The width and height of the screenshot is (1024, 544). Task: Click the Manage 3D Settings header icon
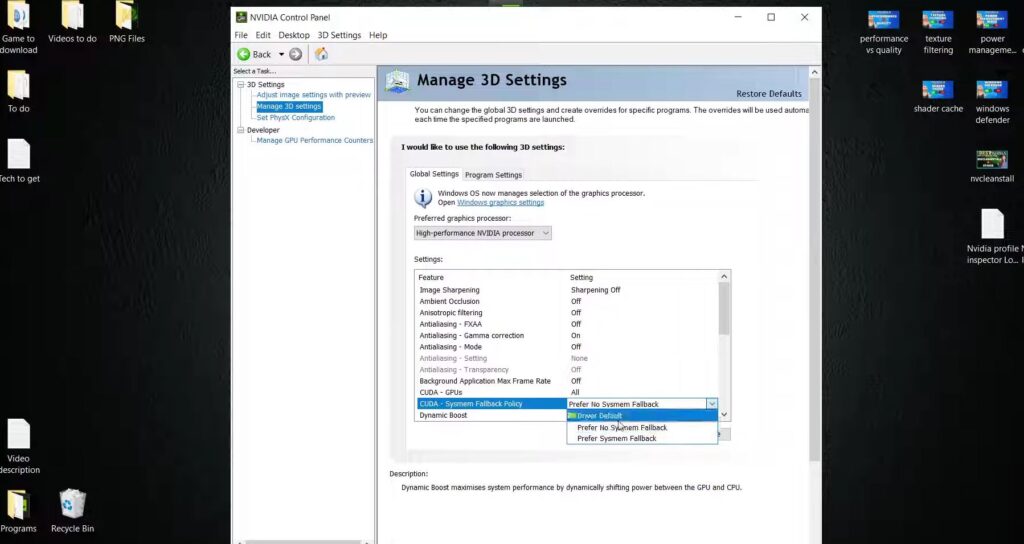(x=398, y=82)
